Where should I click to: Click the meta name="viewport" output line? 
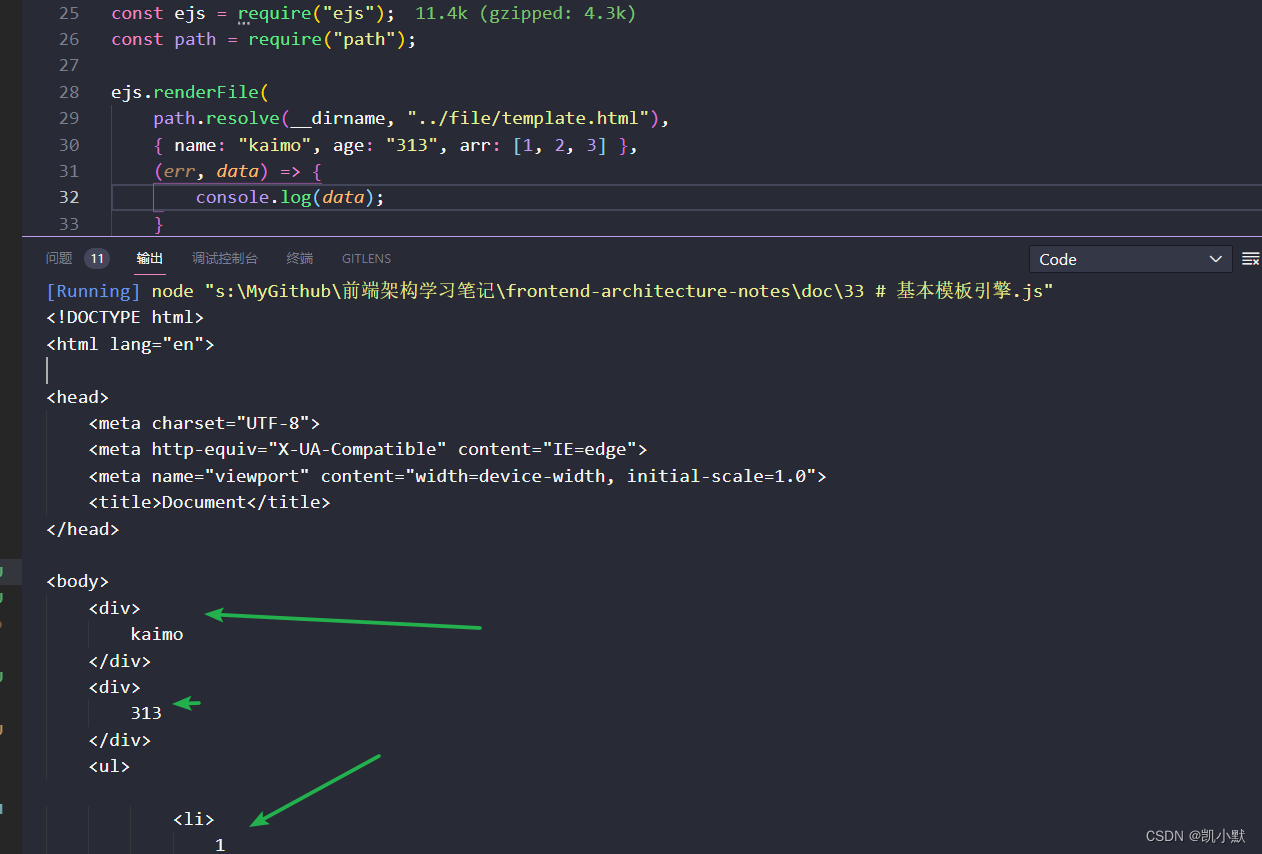(x=457, y=476)
